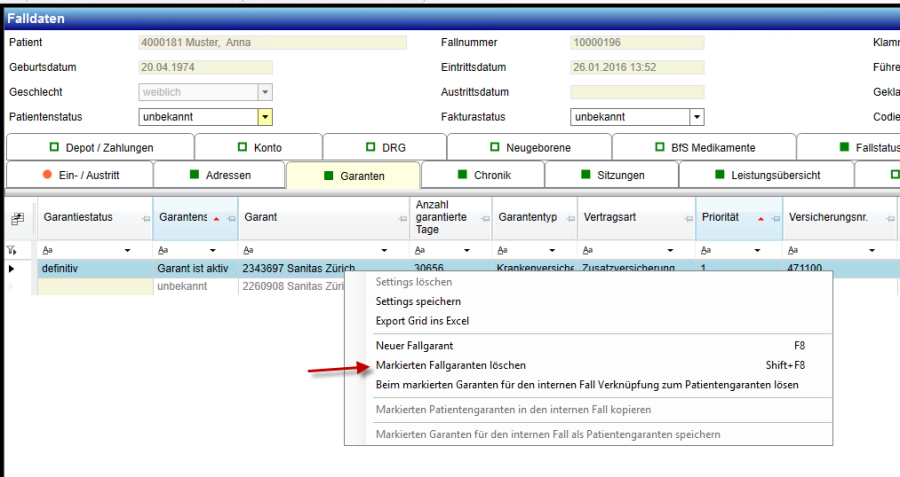Select cell '2343697 Sanitas Zürich'
Image resolution: width=900 pixels, height=477 pixels.
(x=324, y=269)
